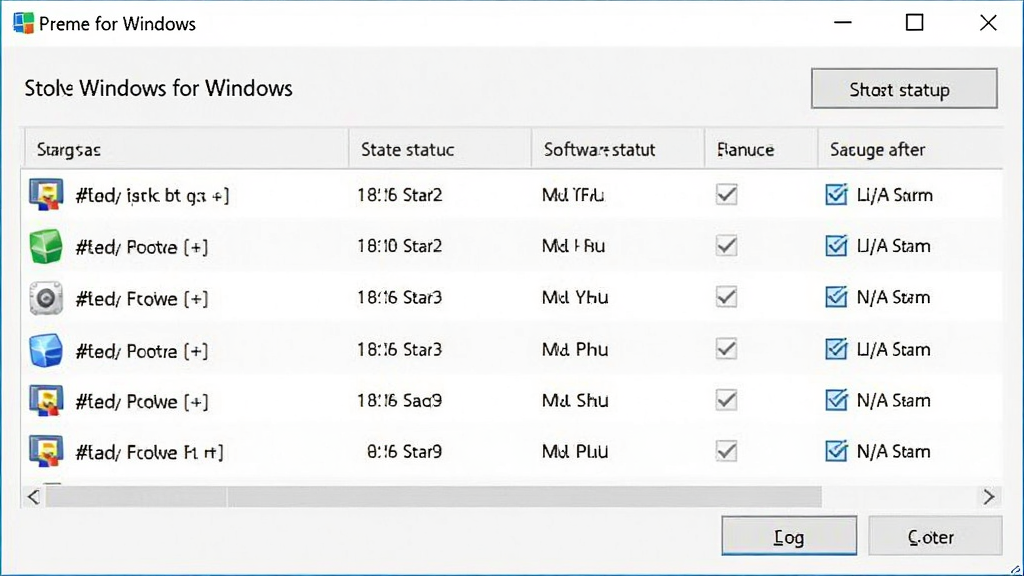Sort by the Sauge after column header

point(910,150)
